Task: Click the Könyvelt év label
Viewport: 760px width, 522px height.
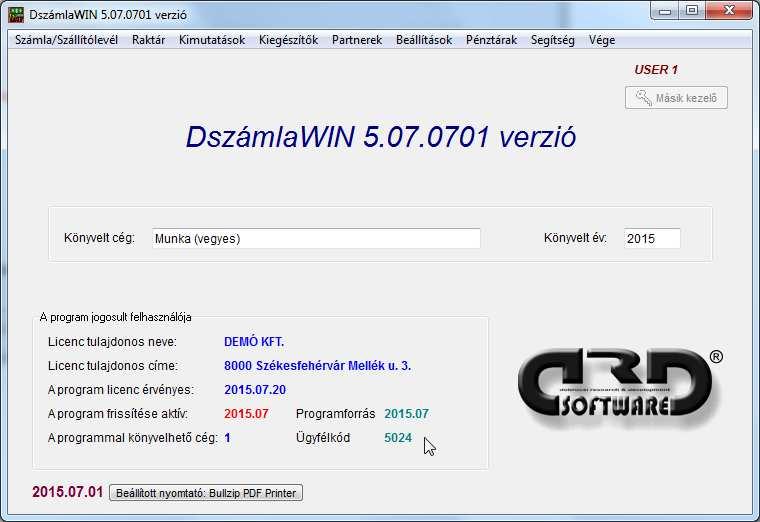Action: click(575, 238)
